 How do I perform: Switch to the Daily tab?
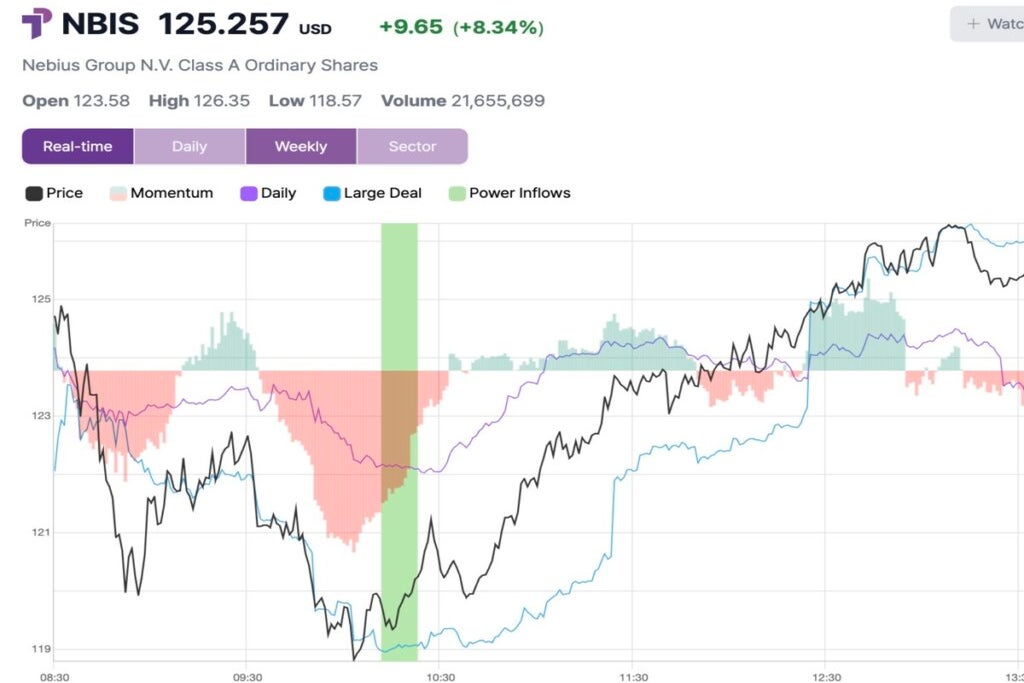click(189, 146)
